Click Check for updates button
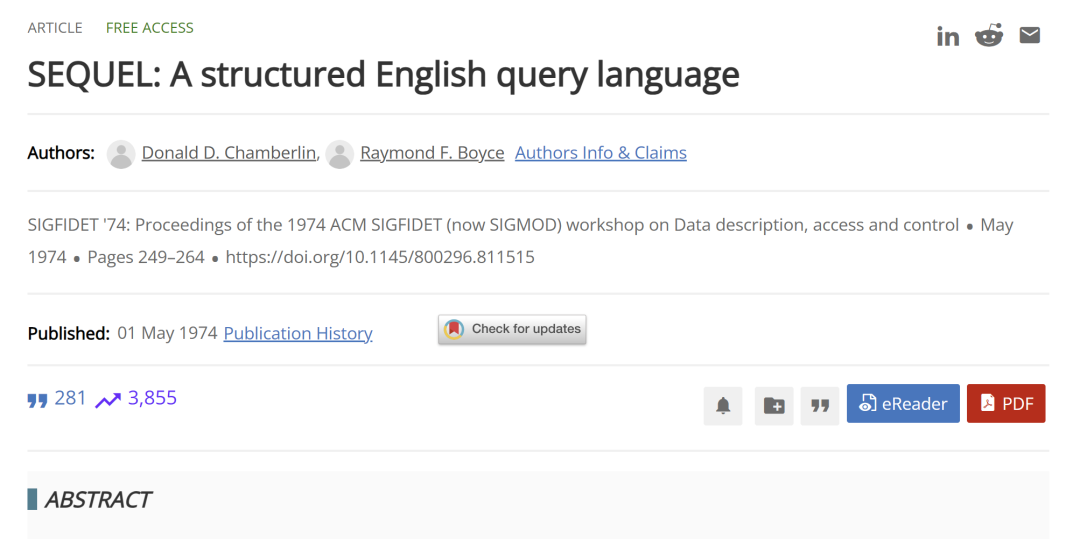The width and height of the screenshot is (1080, 539). coord(512,329)
